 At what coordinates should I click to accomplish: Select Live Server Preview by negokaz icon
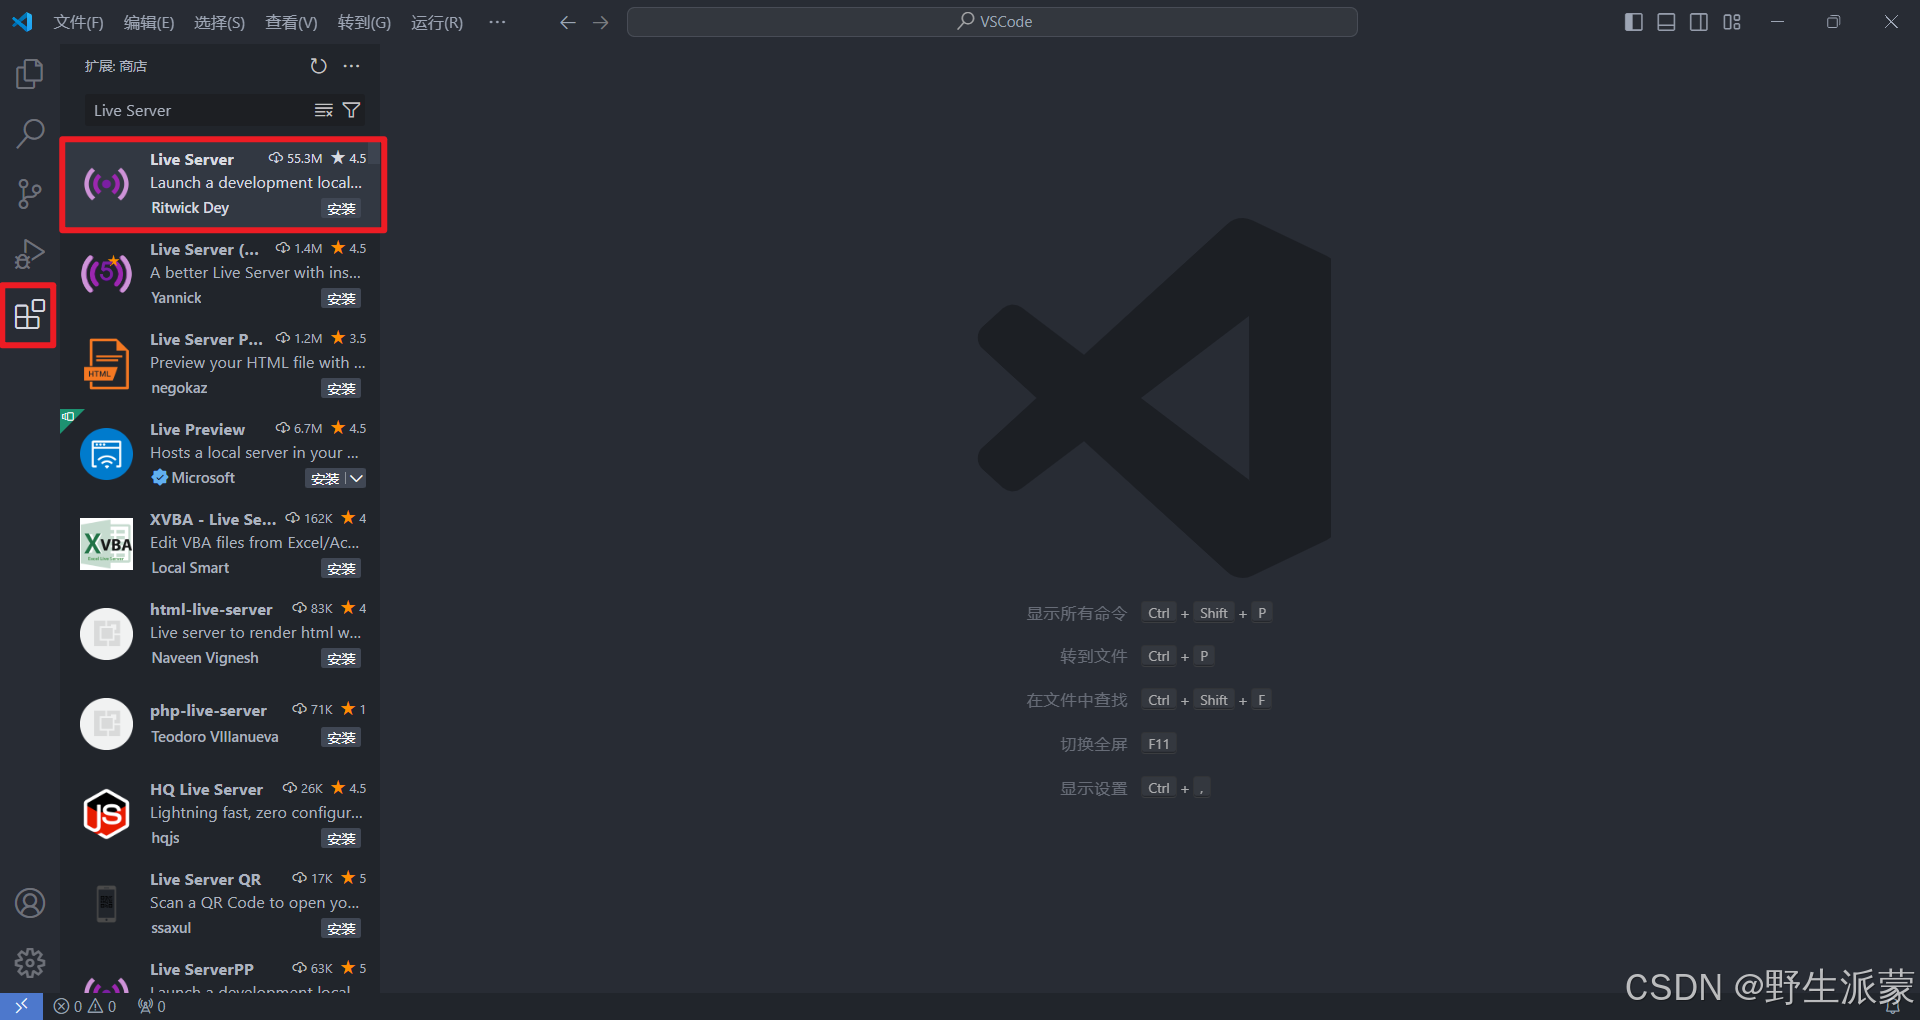[x=106, y=363]
